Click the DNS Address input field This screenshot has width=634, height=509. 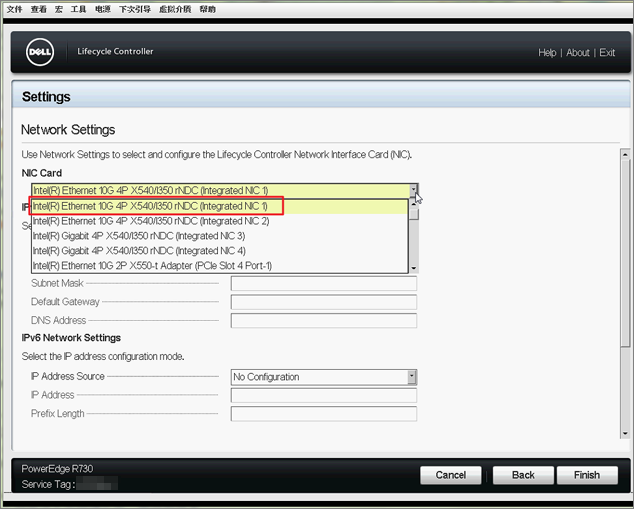pyautogui.click(x=323, y=321)
